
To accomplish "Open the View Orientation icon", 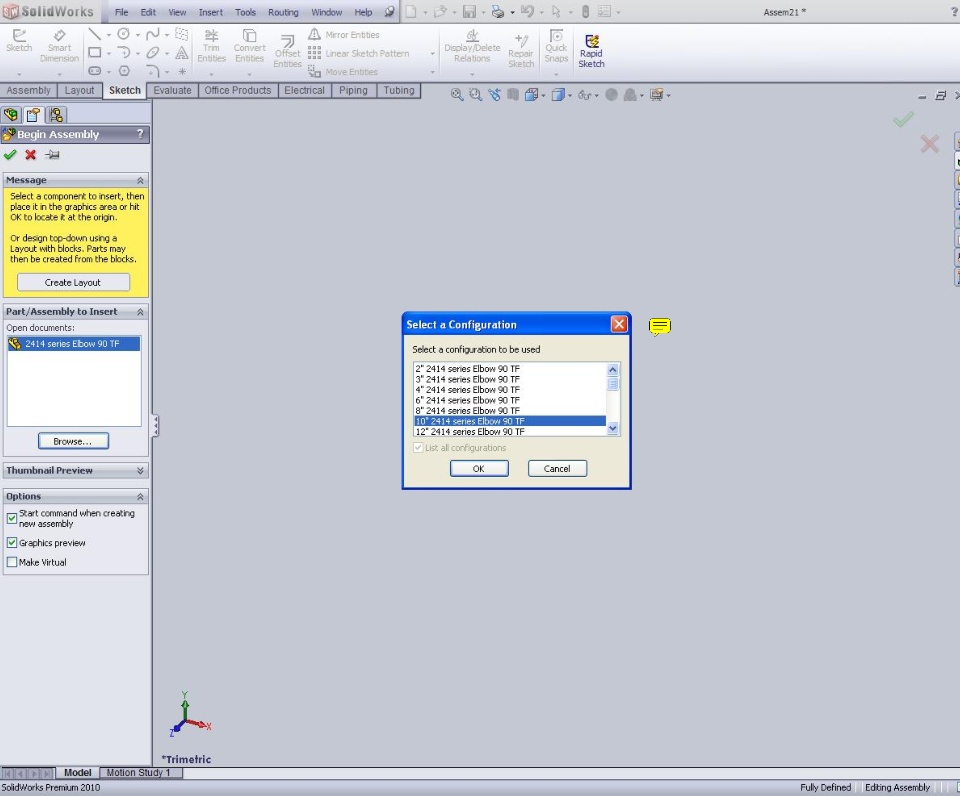I will 531,95.
